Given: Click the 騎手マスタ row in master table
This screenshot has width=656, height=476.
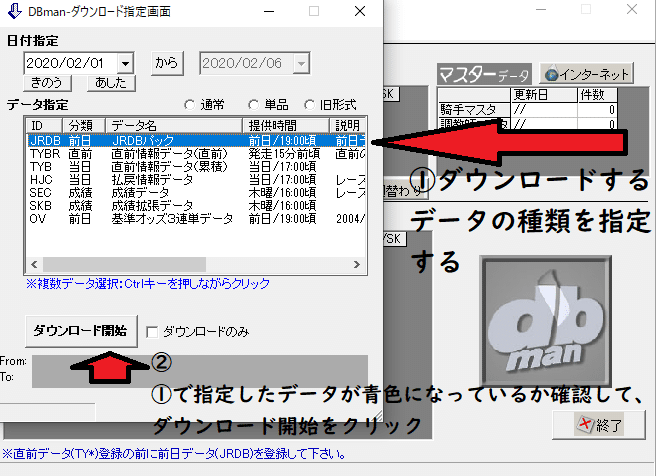Looking at the screenshot, I should [527, 110].
